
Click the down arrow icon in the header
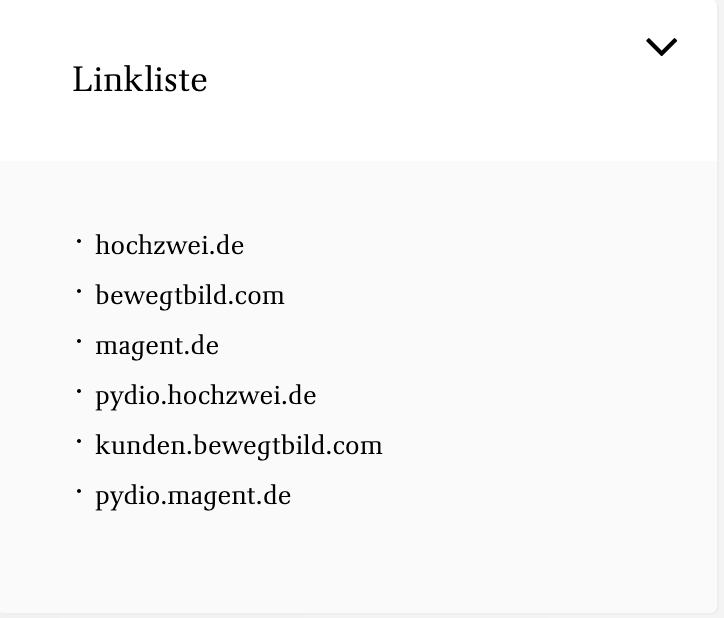[x=661, y=47]
